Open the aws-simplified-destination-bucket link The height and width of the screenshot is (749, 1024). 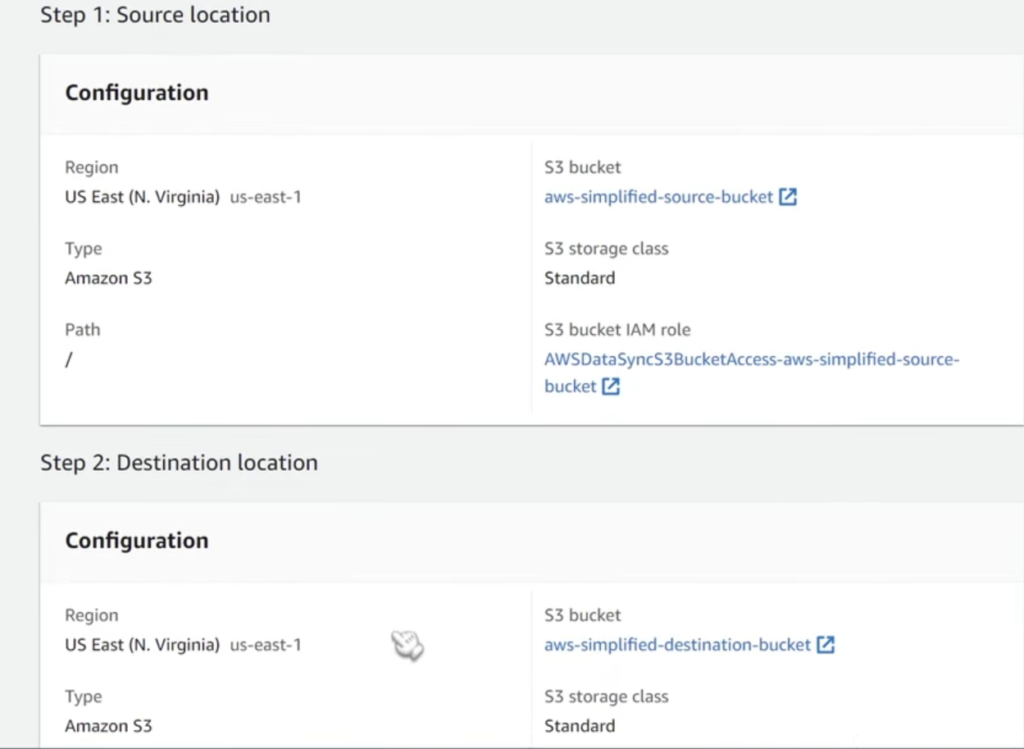[x=677, y=645]
